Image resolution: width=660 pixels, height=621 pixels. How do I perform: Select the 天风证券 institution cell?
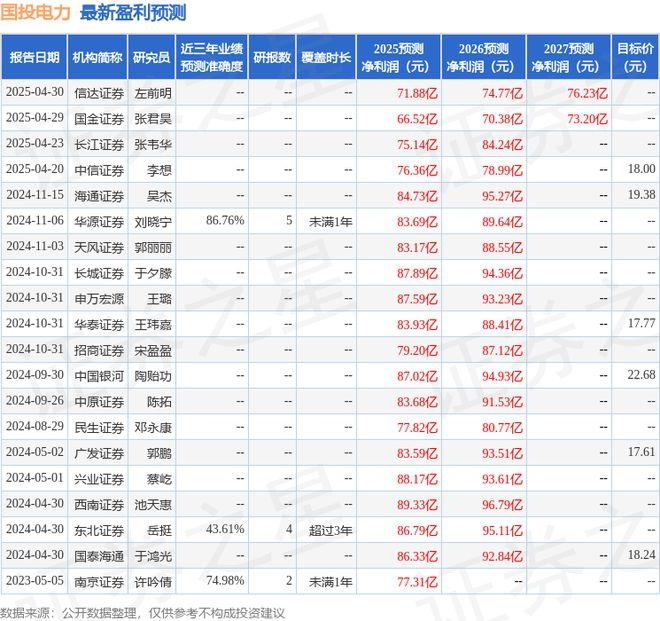[99, 247]
